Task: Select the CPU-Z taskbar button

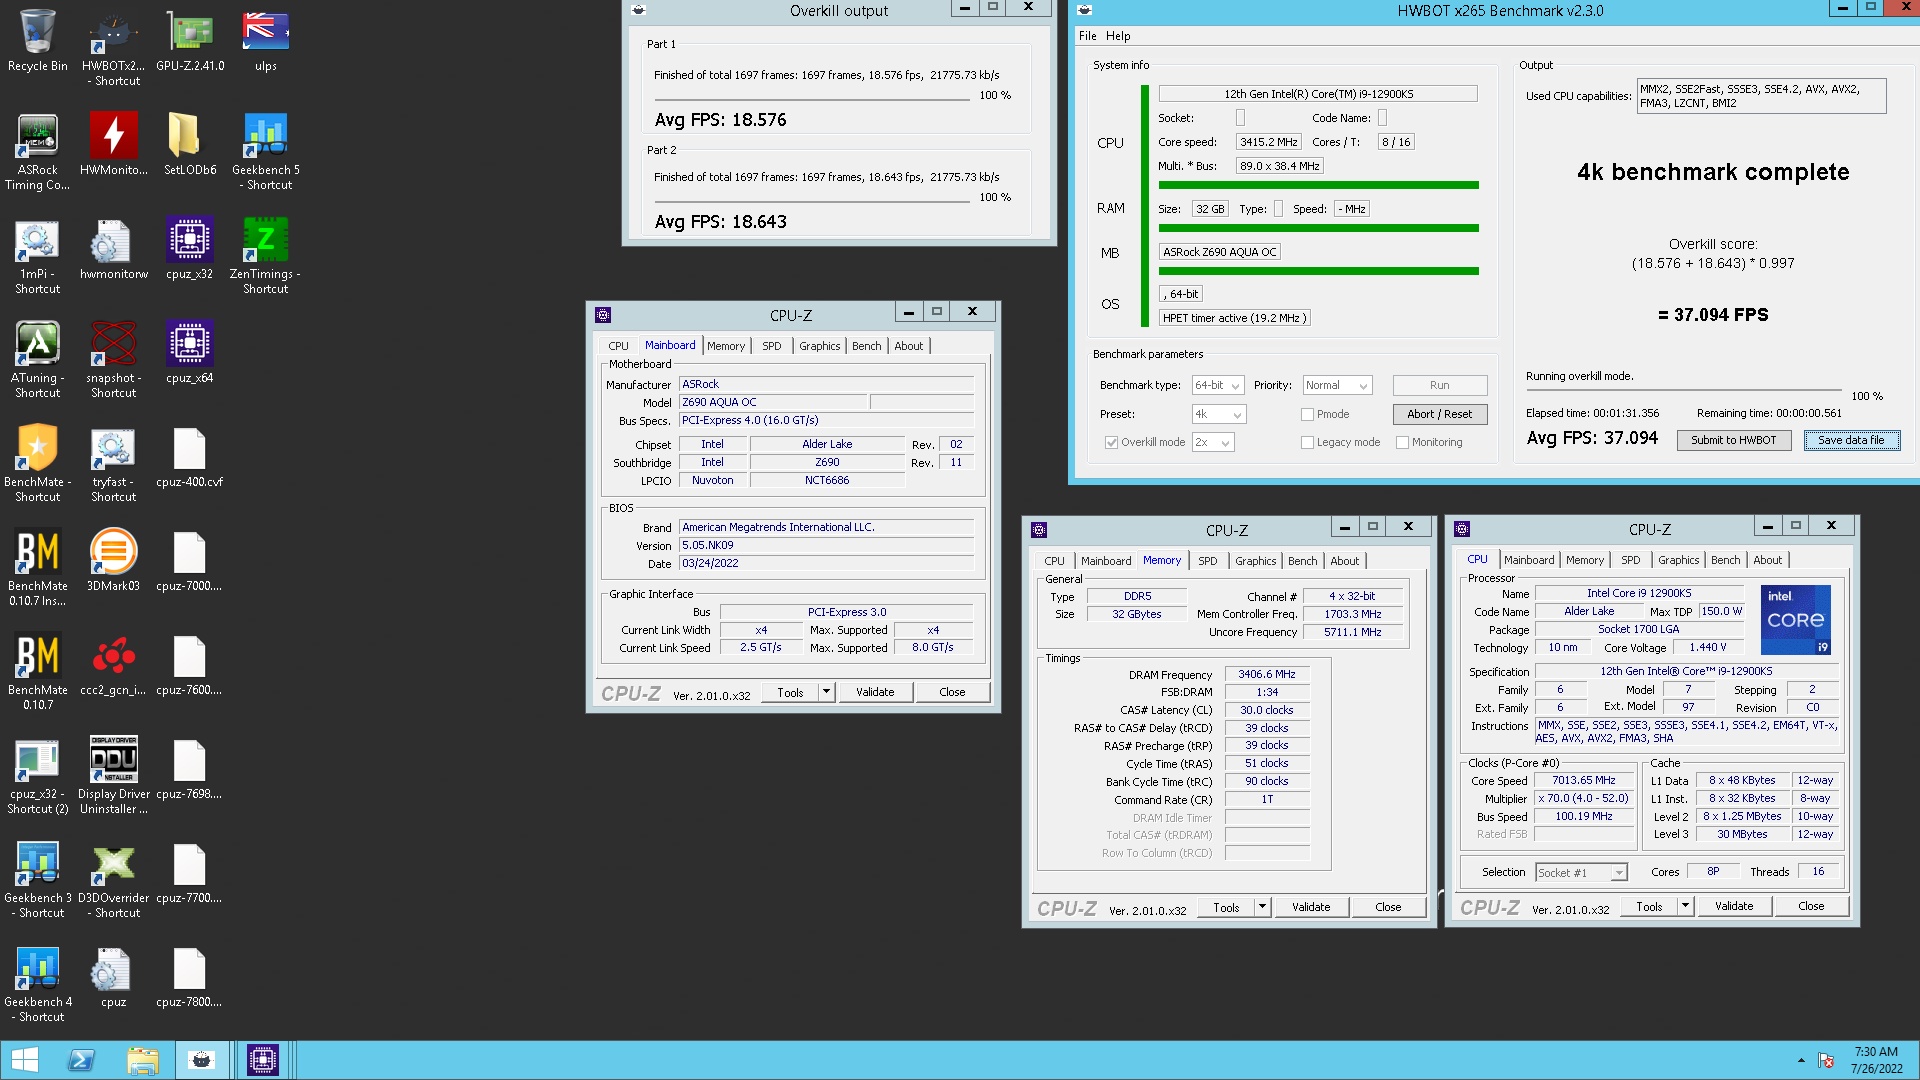Action: pyautogui.click(x=262, y=1060)
